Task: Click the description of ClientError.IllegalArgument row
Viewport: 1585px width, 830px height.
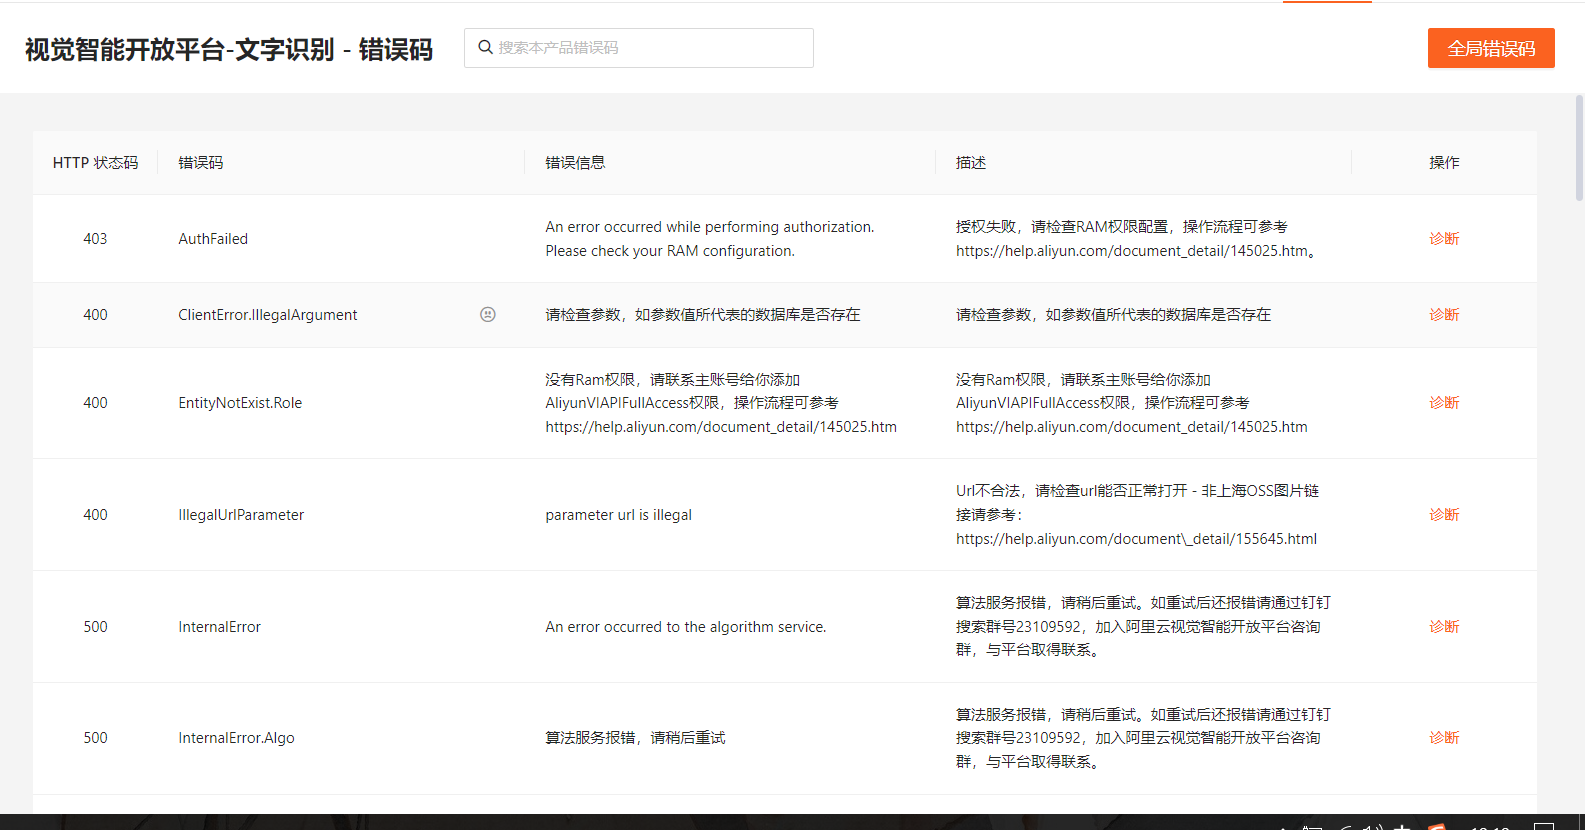Action: click(1113, 315)
